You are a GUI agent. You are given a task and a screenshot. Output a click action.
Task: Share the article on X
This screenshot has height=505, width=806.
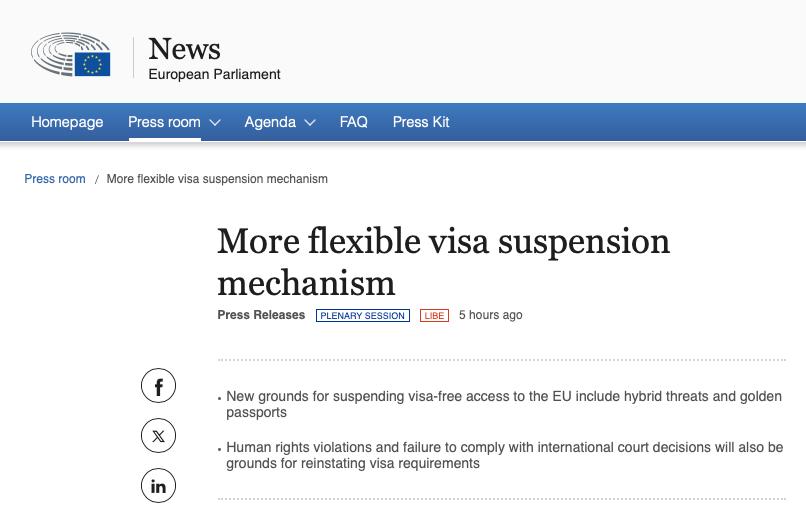tap(158, 436)
